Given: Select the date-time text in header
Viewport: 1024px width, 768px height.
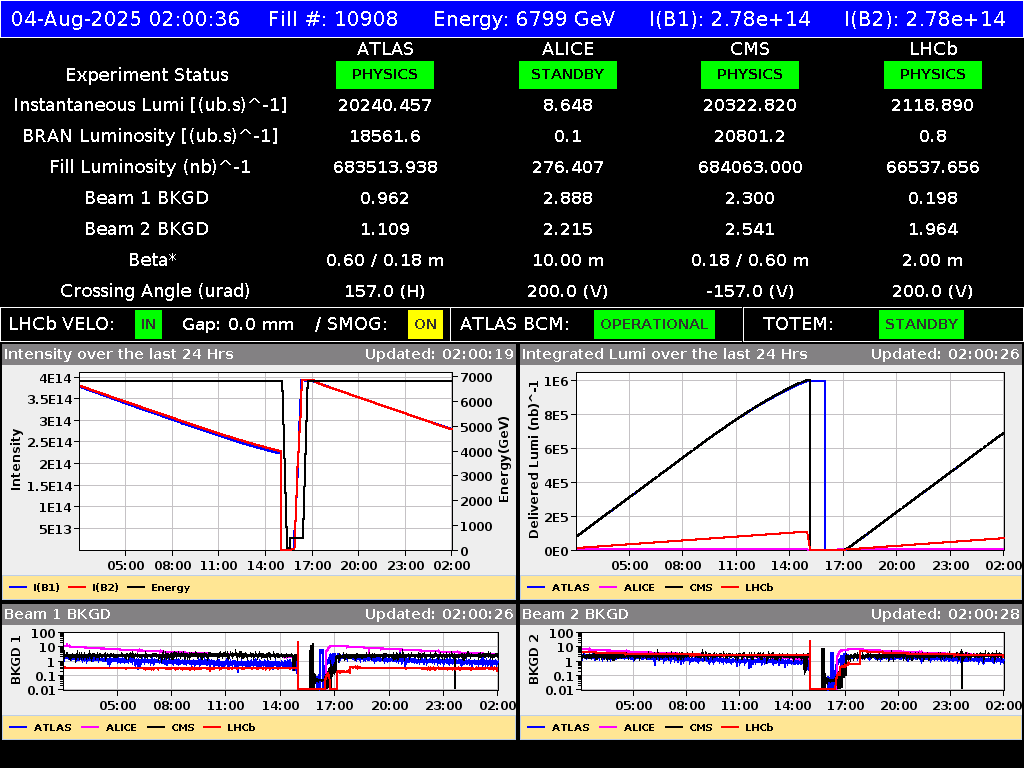Looking at the screenshot, I should click(x=125, y=18).
